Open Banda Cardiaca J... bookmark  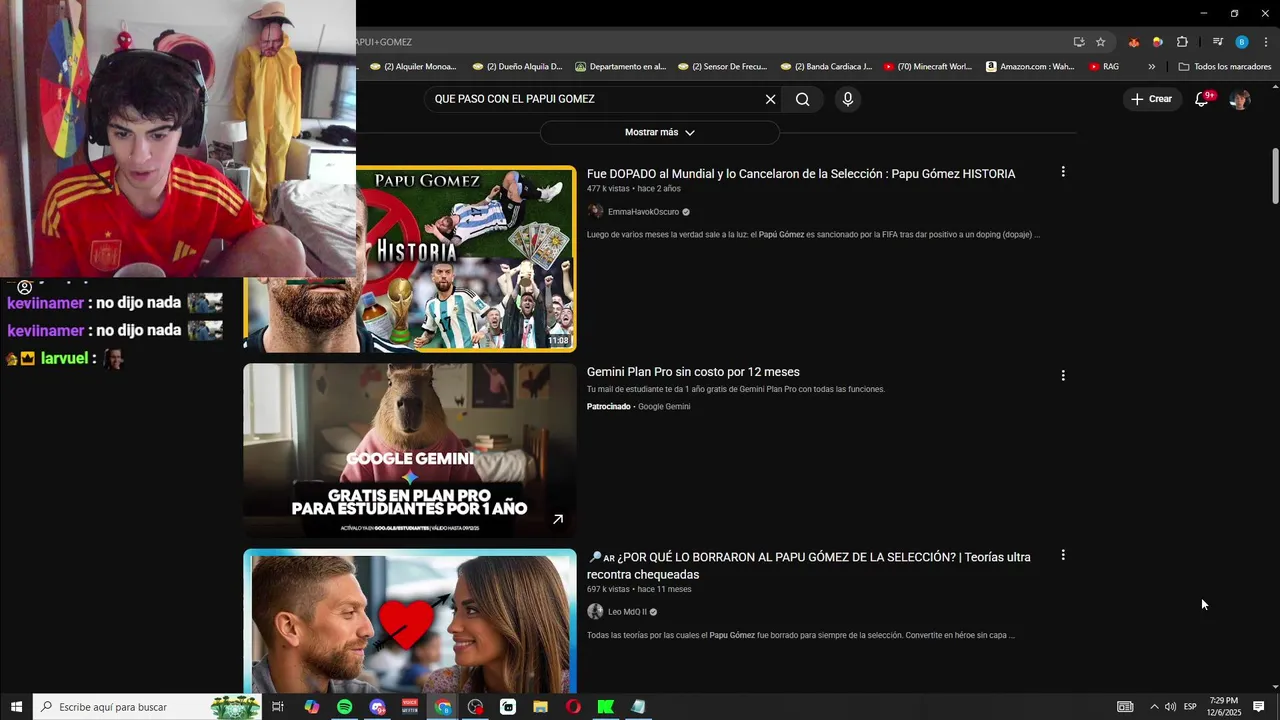[x=826, y=67]
